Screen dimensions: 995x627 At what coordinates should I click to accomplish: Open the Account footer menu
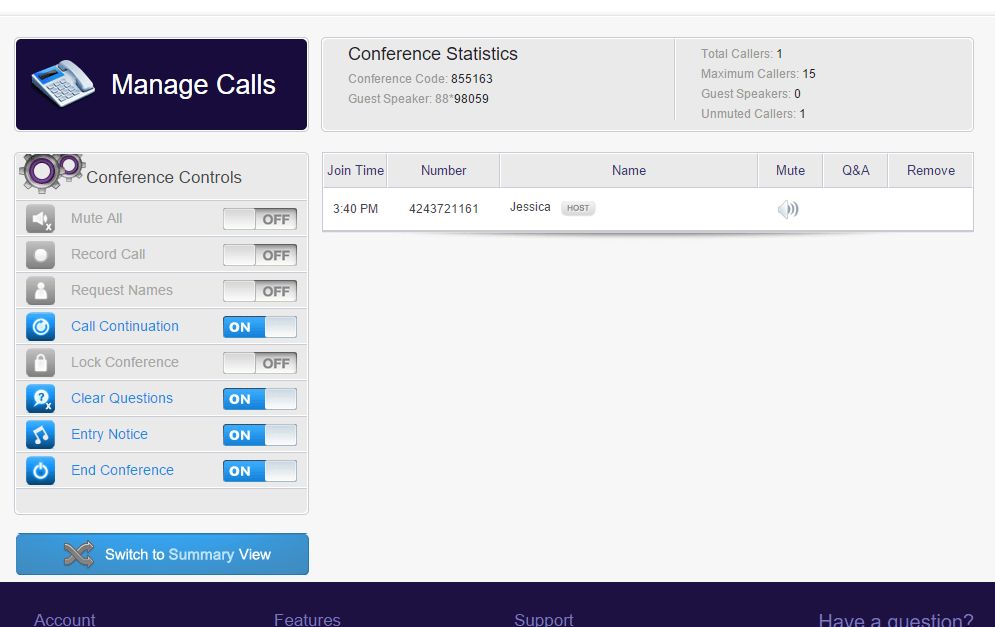[65, 619]
